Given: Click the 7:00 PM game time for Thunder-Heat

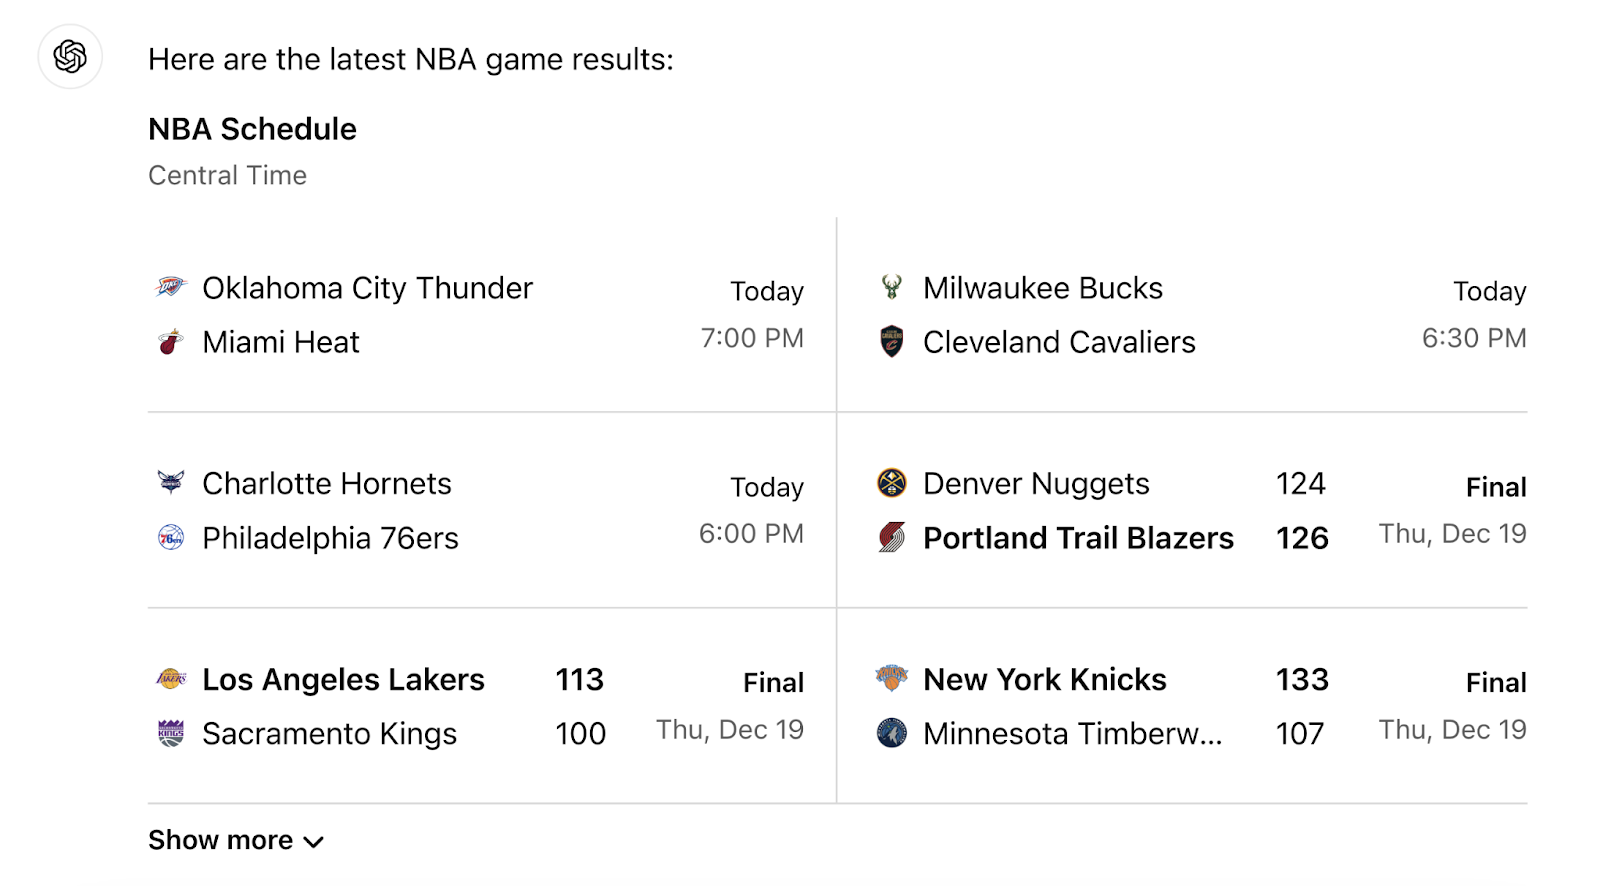Looking at the screenshot, I should [x=751, y=338].
